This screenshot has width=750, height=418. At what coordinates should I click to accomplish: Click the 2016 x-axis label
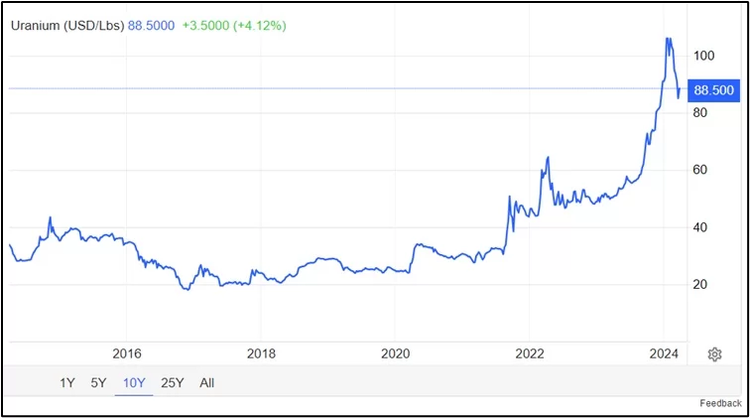tap(127, 353)
